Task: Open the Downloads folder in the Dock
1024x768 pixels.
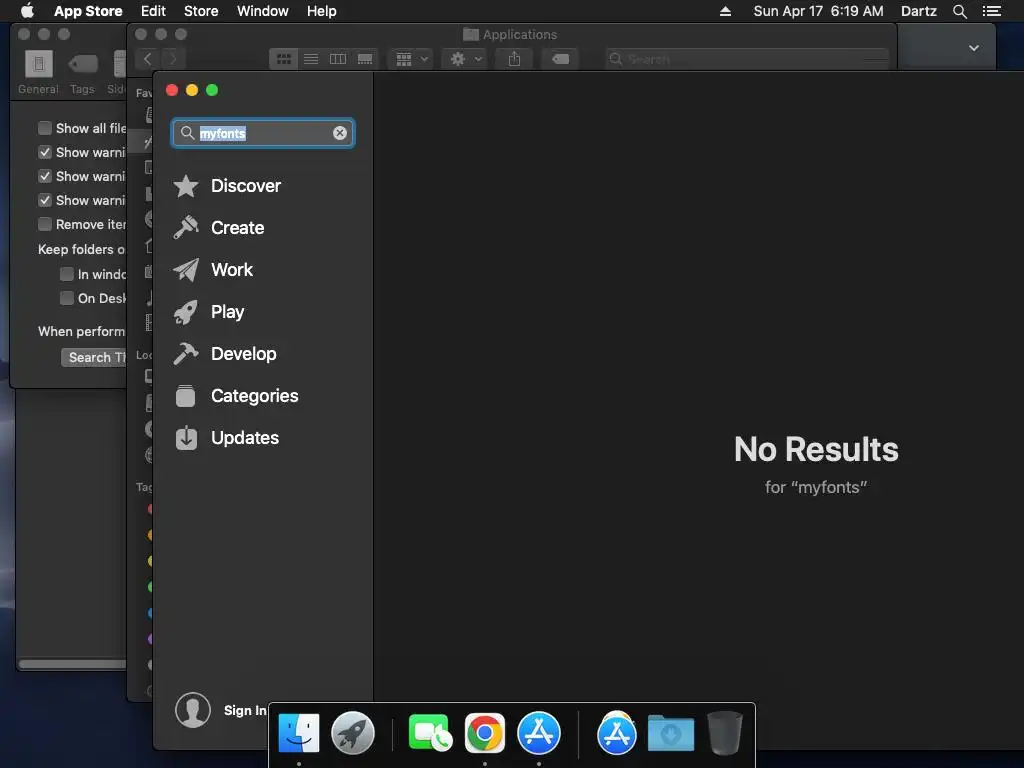Action: click(671, 733)
